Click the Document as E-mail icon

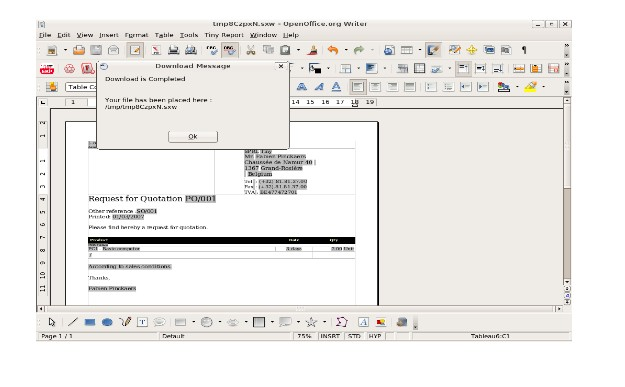pyautogui.click(x=114, y=50)
